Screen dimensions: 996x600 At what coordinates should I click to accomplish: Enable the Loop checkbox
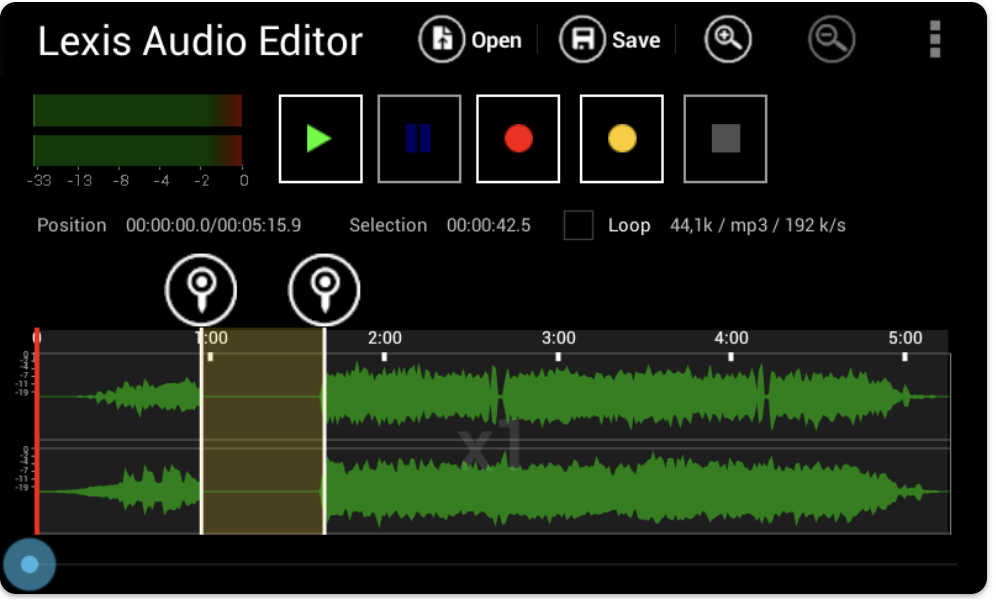coord(578,225)
